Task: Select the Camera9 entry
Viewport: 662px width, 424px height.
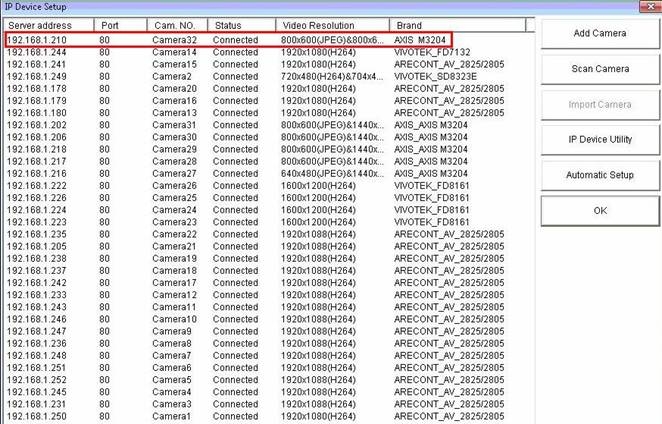Action: click(172, 332)
